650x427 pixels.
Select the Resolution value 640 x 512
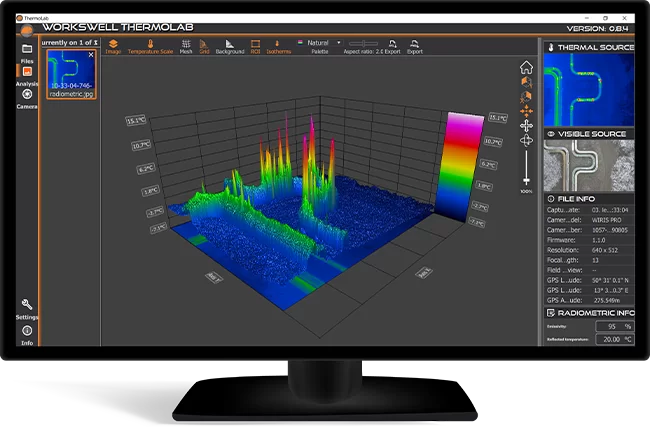(x=605, y=250)
